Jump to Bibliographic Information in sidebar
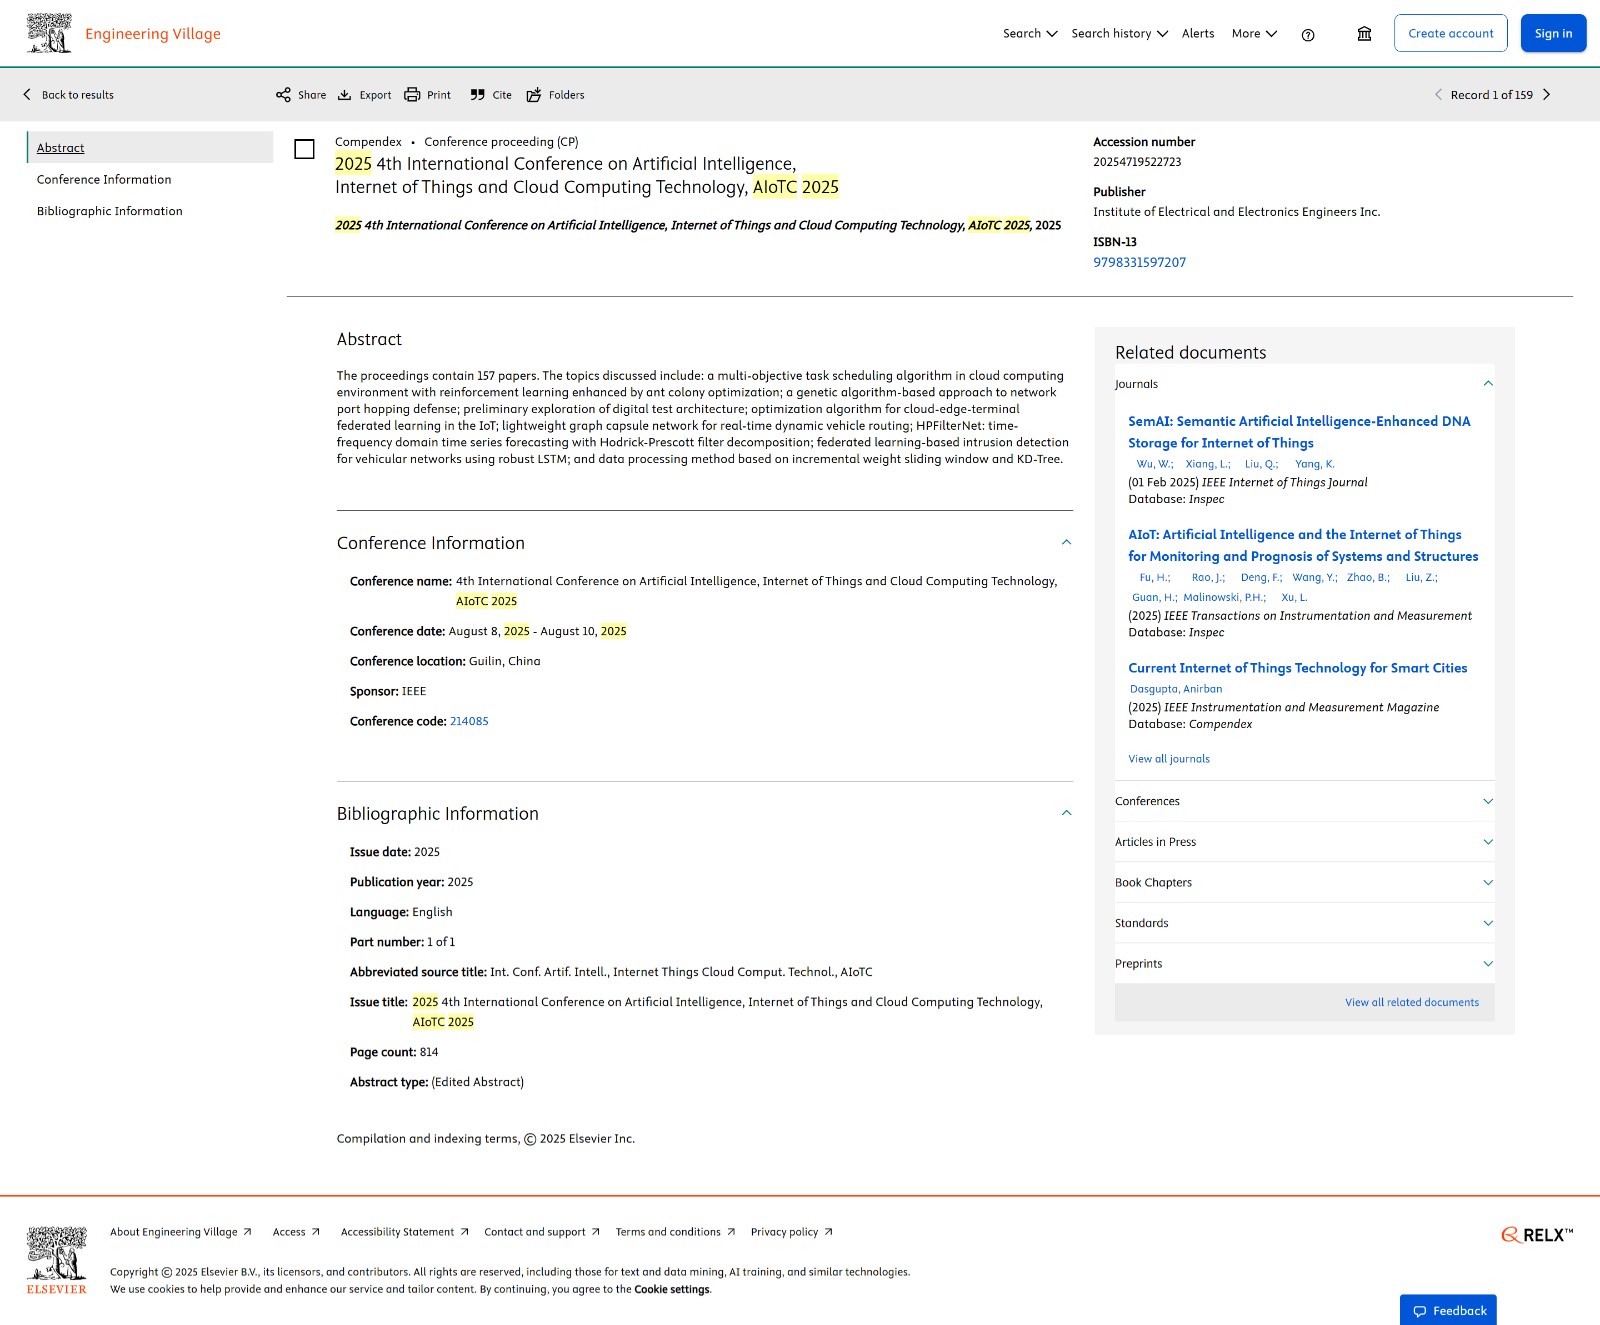1600x1325 pixels. (110, 211)
